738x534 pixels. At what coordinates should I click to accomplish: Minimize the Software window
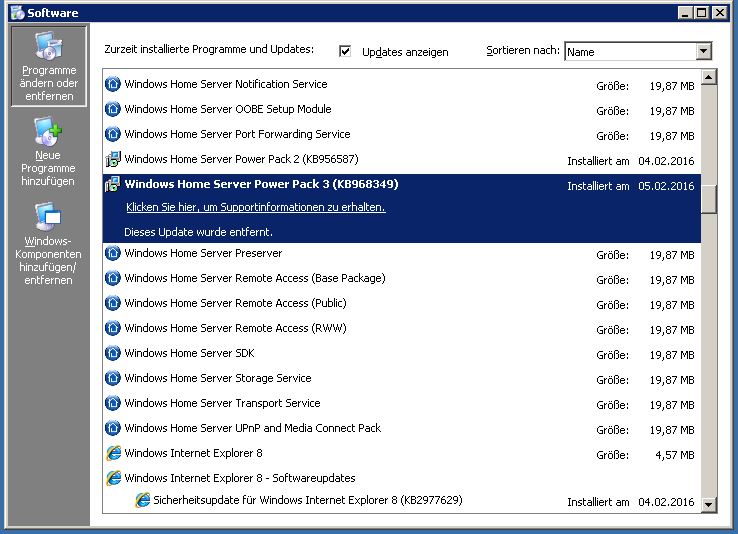click(x=685, y=13)
